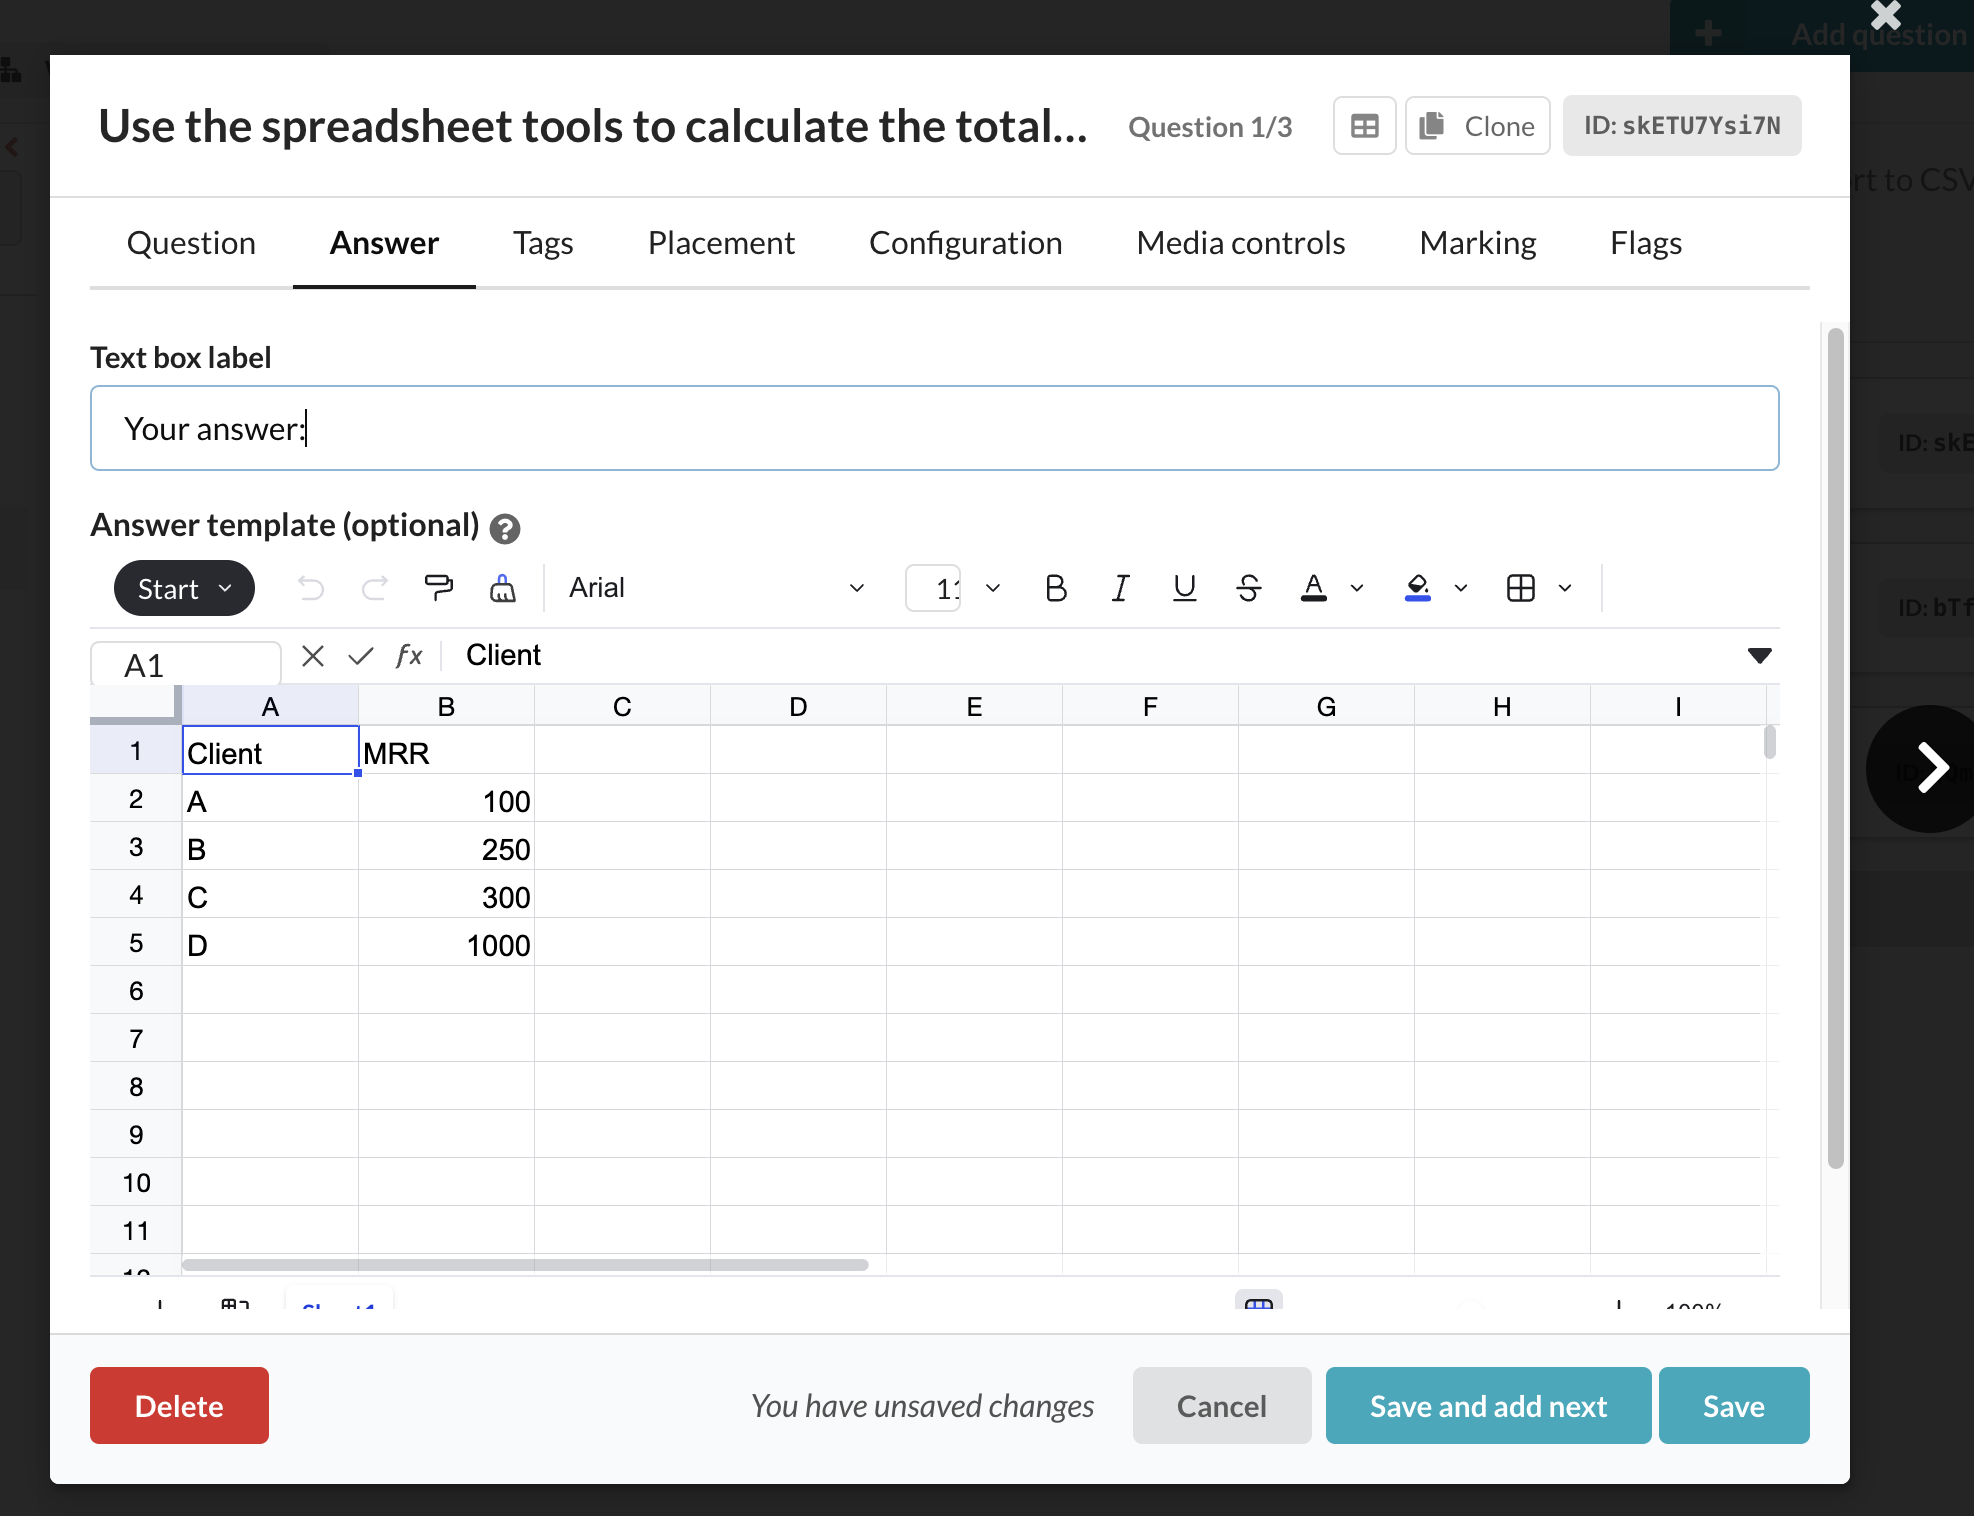
Task: Click the undo icon in spreadsheet toolbar
Action: tap(311, 588)
